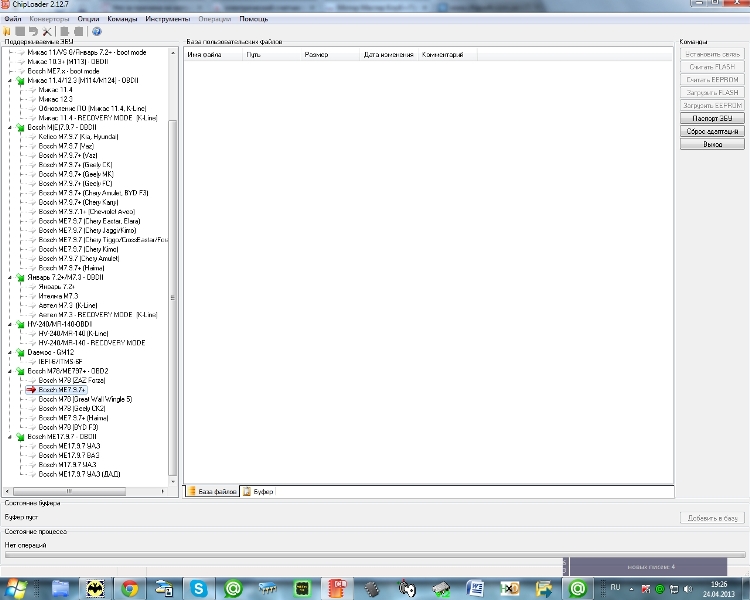The width and height of the screenshot is (750, 600).
Task: Collapse the Микас 11.4/12.3 OBDII tree group
Action: [9, 80]
